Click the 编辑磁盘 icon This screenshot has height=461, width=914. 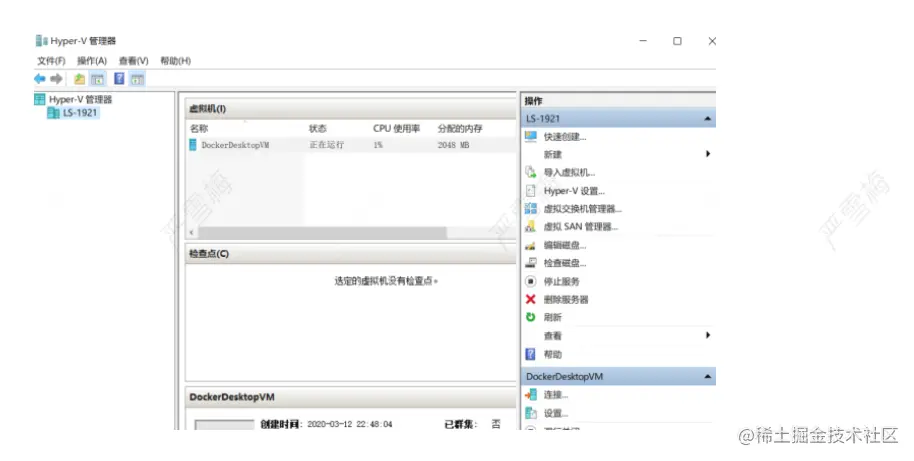[530, 245]
